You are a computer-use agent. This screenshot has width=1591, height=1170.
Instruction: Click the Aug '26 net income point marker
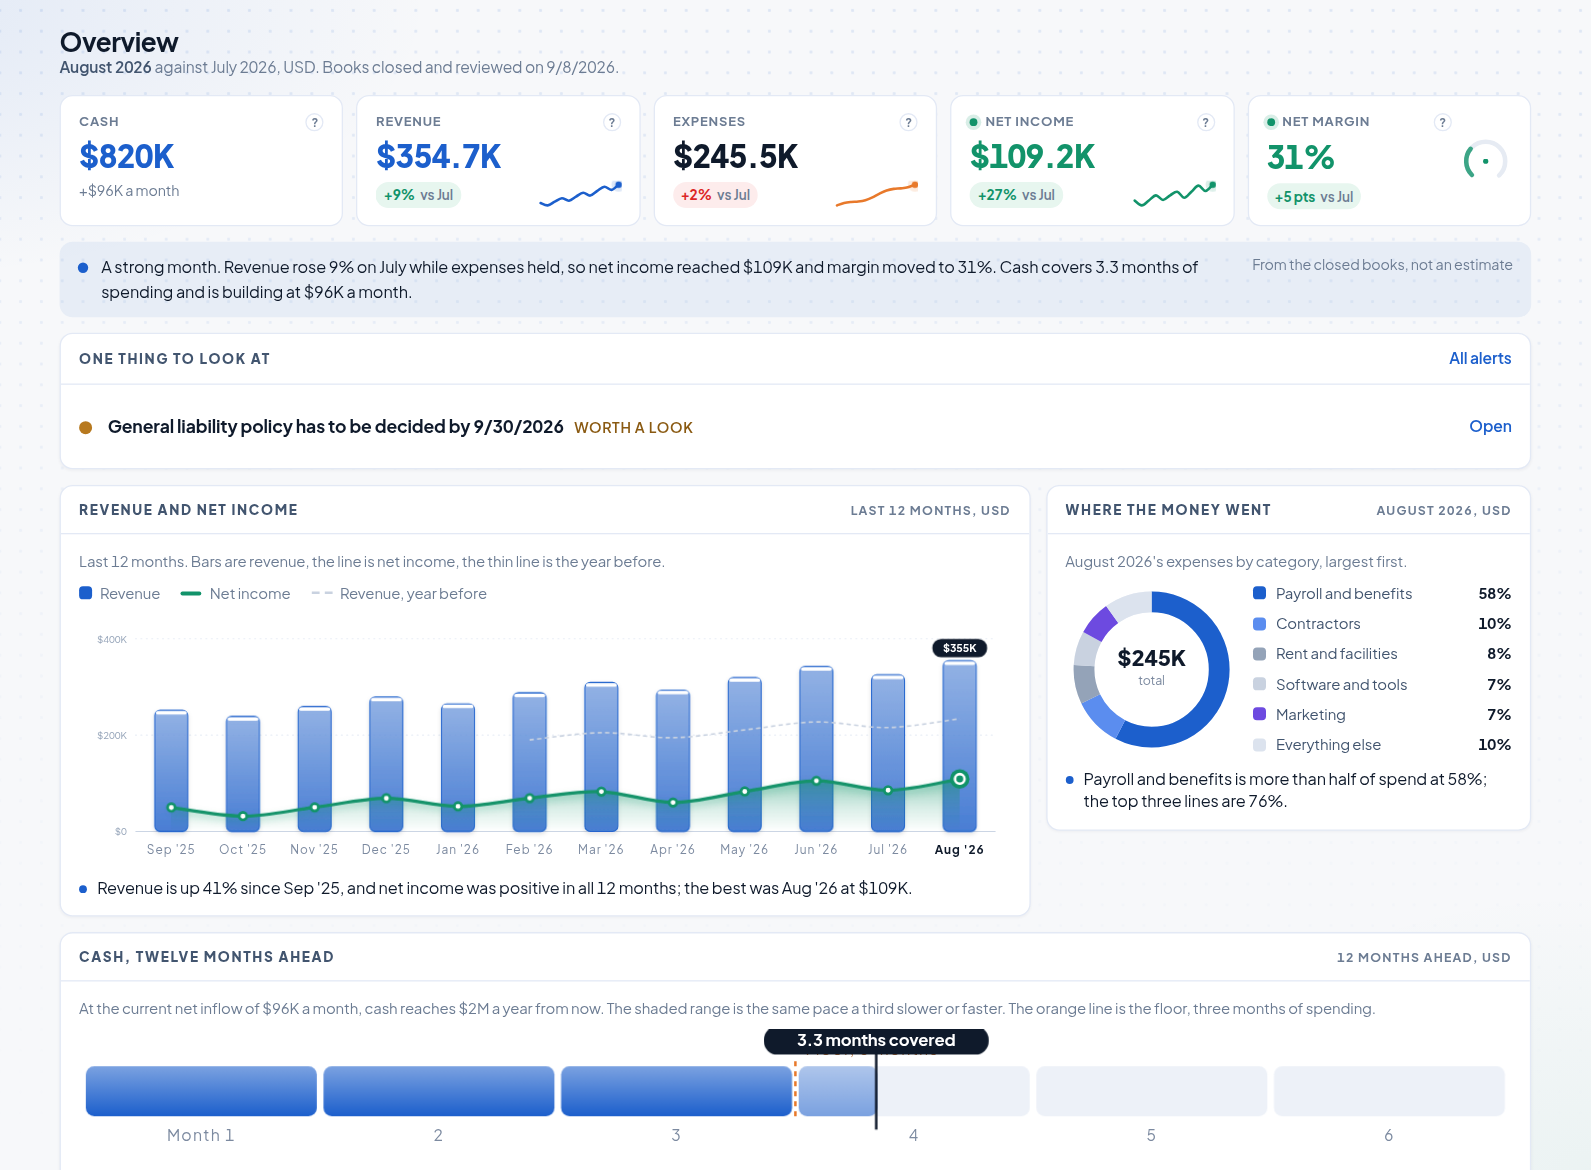(960, 779)
